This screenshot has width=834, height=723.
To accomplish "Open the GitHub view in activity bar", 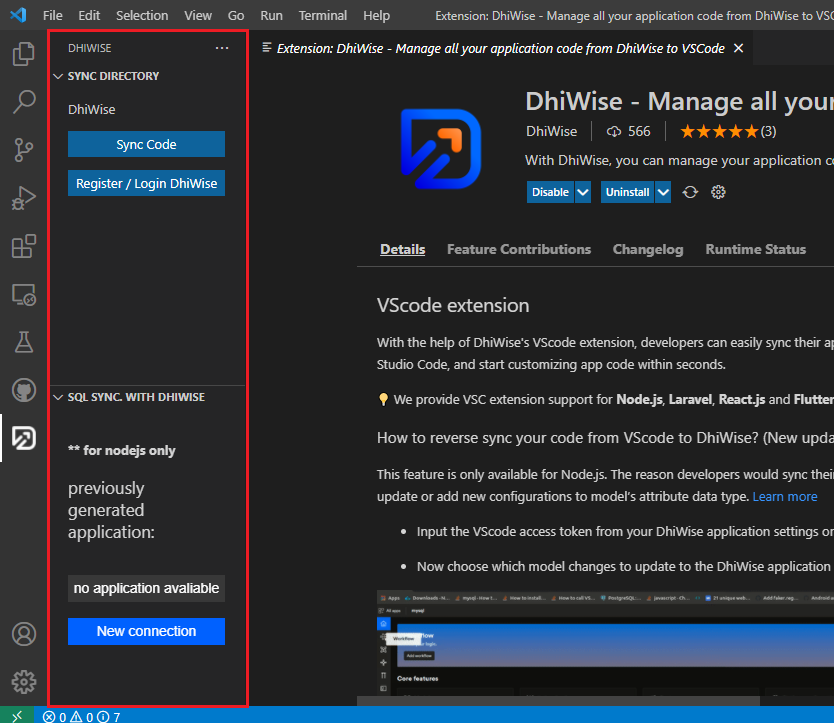I will click(23, 390).
